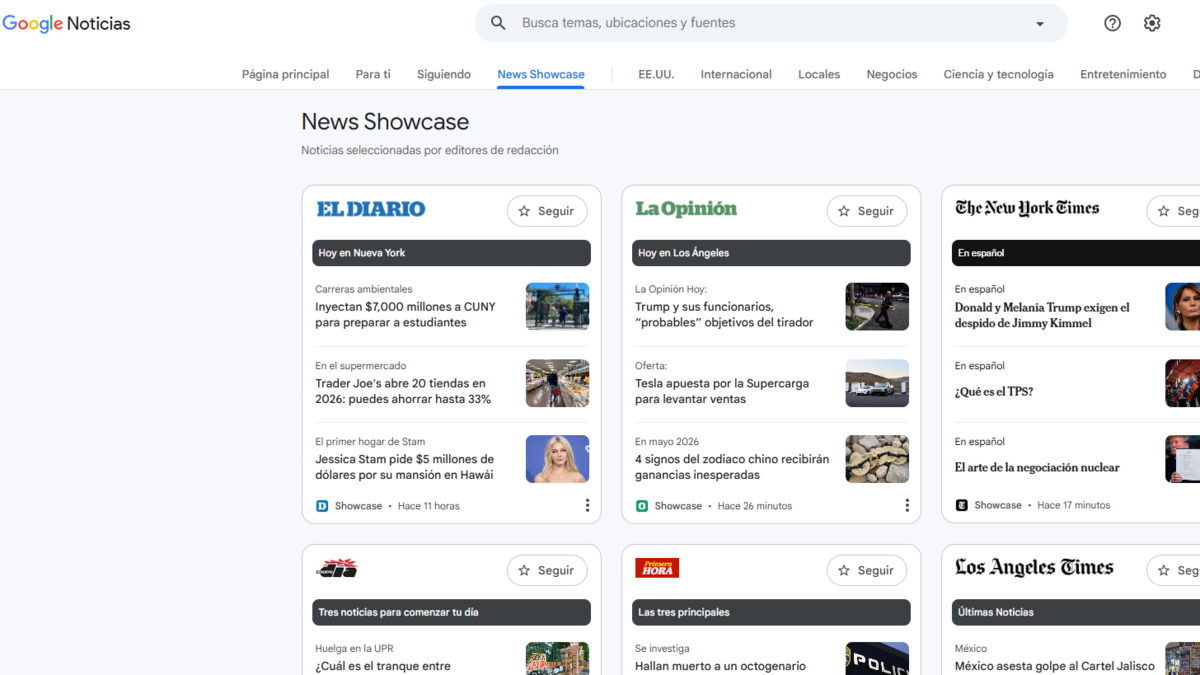Toggle Seguir star for La Opinión

[867, 211]
